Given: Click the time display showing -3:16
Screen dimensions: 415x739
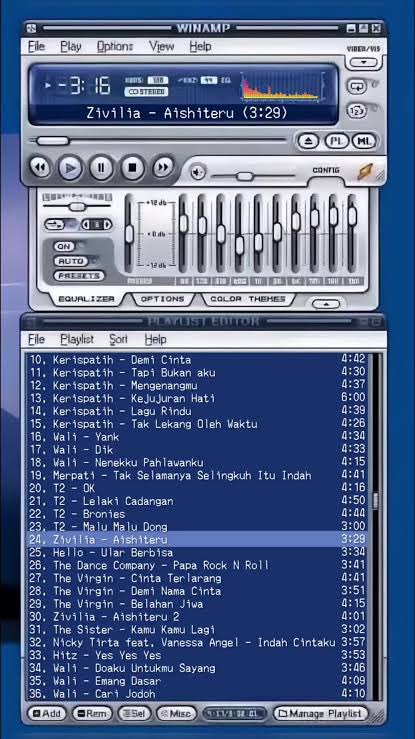Looking at the screenshot, I should tap(84, 86).
